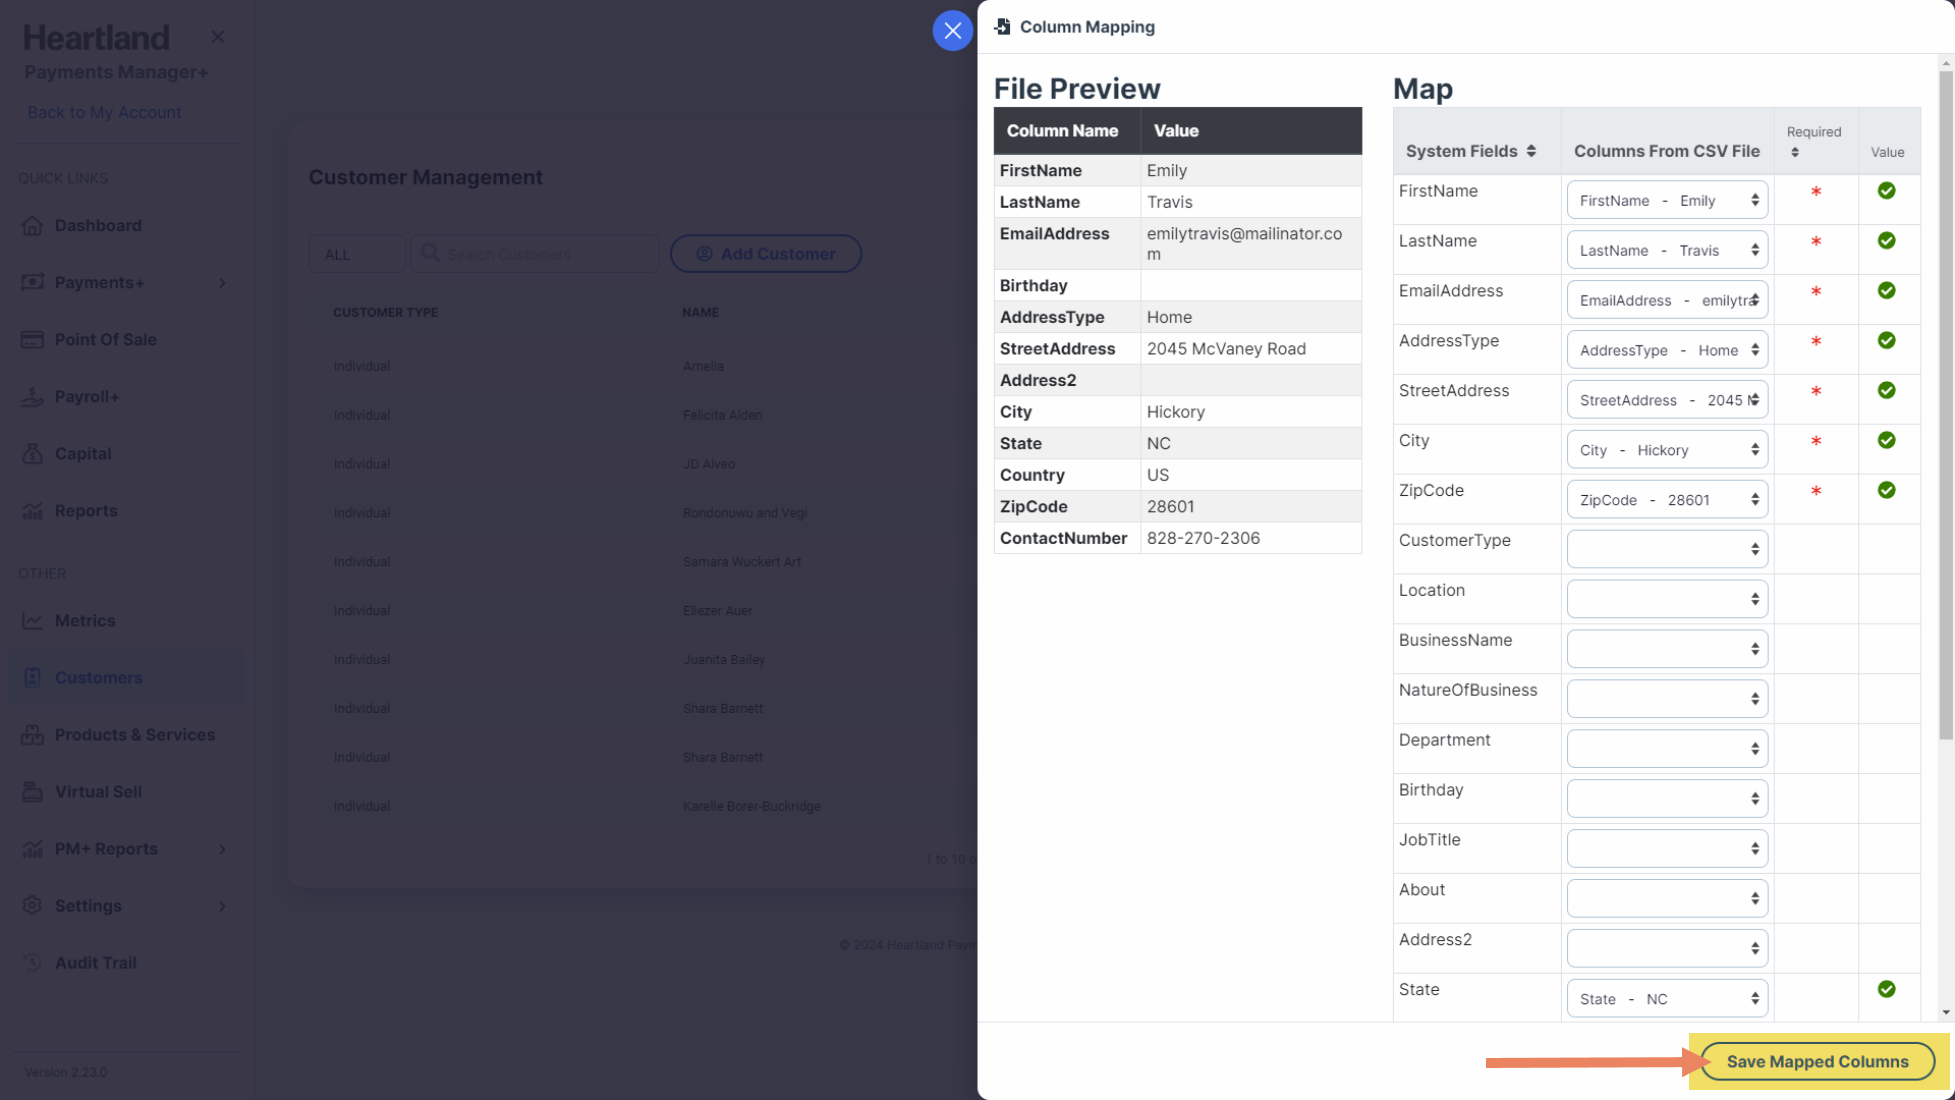Screen dimensions: 1955x1100
Task: Click the Payments+ sidebar icon
Action: (x=32, y=283)
